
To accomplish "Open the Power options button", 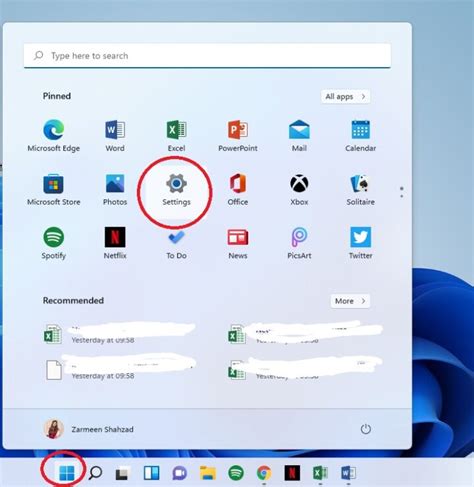I will tap(366, 429).
